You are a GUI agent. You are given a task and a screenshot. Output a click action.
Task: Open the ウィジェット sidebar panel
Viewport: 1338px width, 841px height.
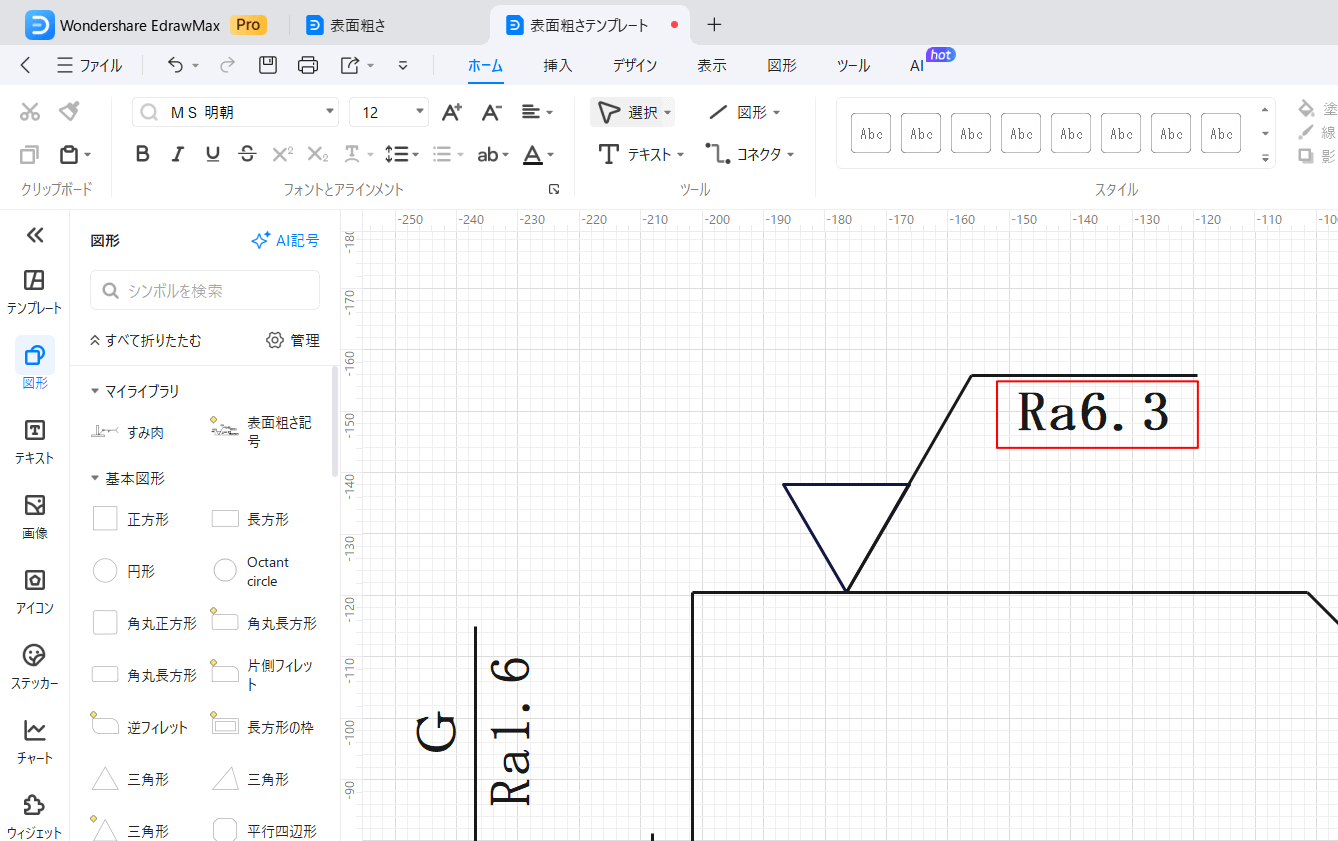(35, 815)
